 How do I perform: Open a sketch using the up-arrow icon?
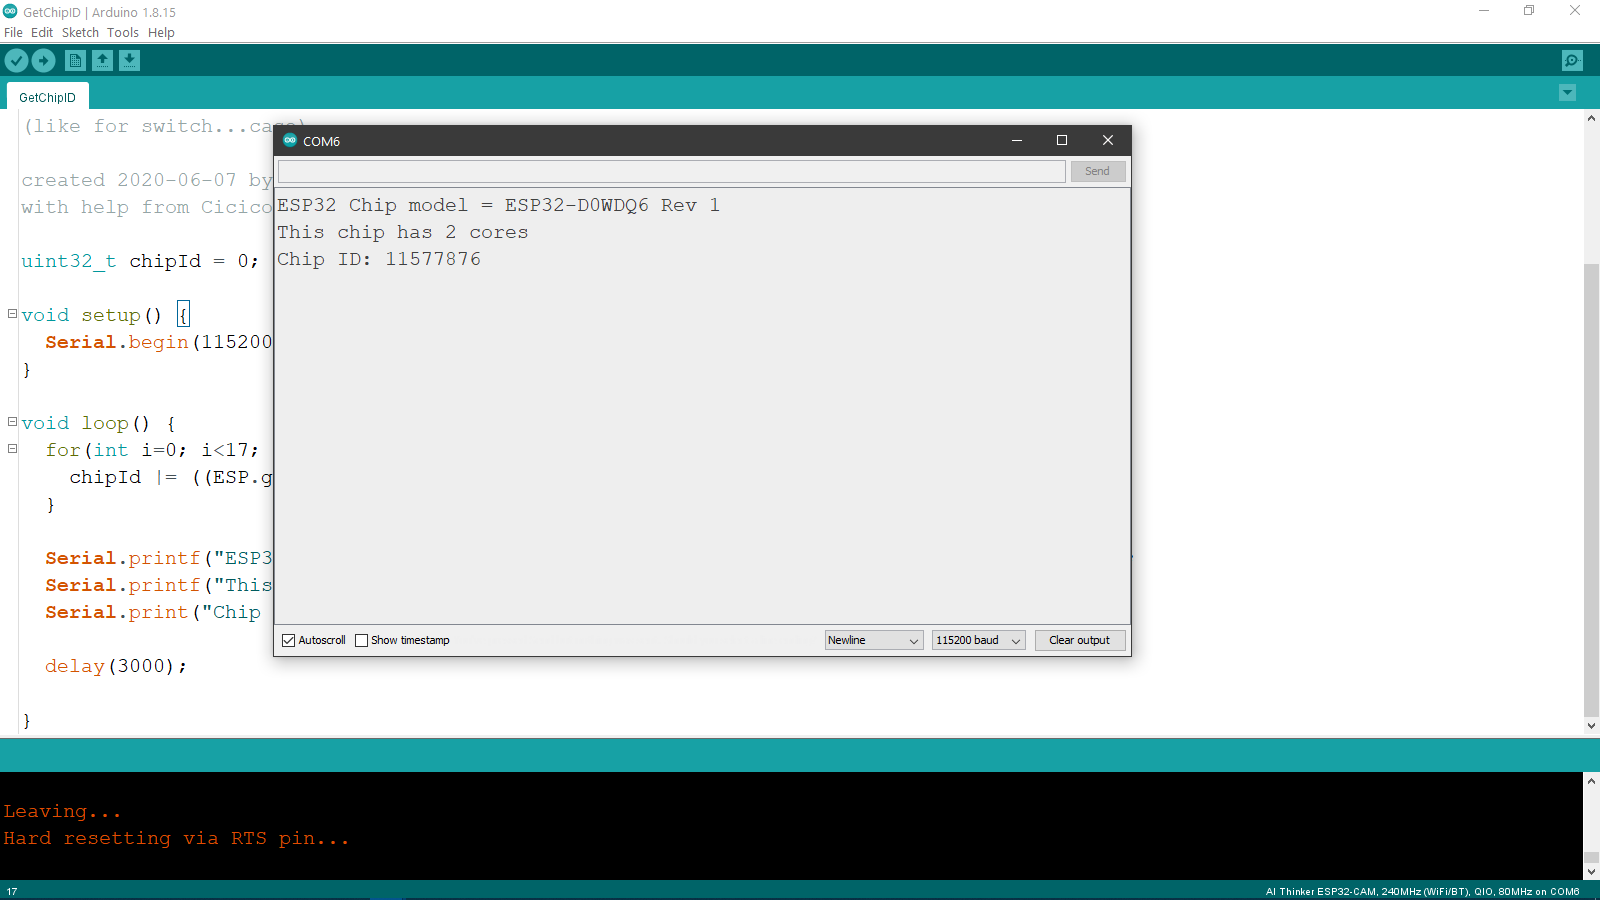coord(102,61)
